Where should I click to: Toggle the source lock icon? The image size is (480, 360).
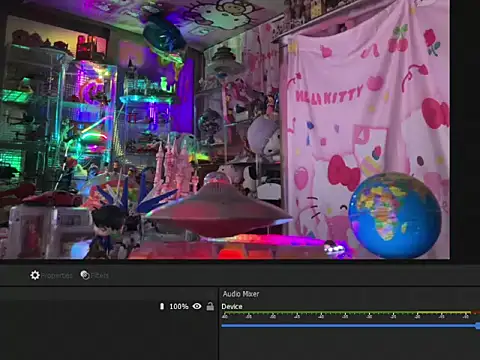210,306
